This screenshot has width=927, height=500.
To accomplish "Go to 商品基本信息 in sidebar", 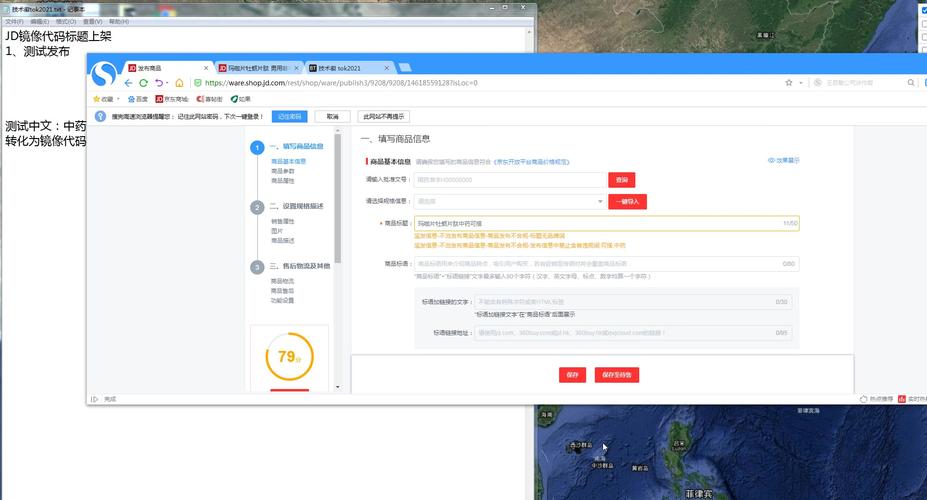I will [289, 161].
